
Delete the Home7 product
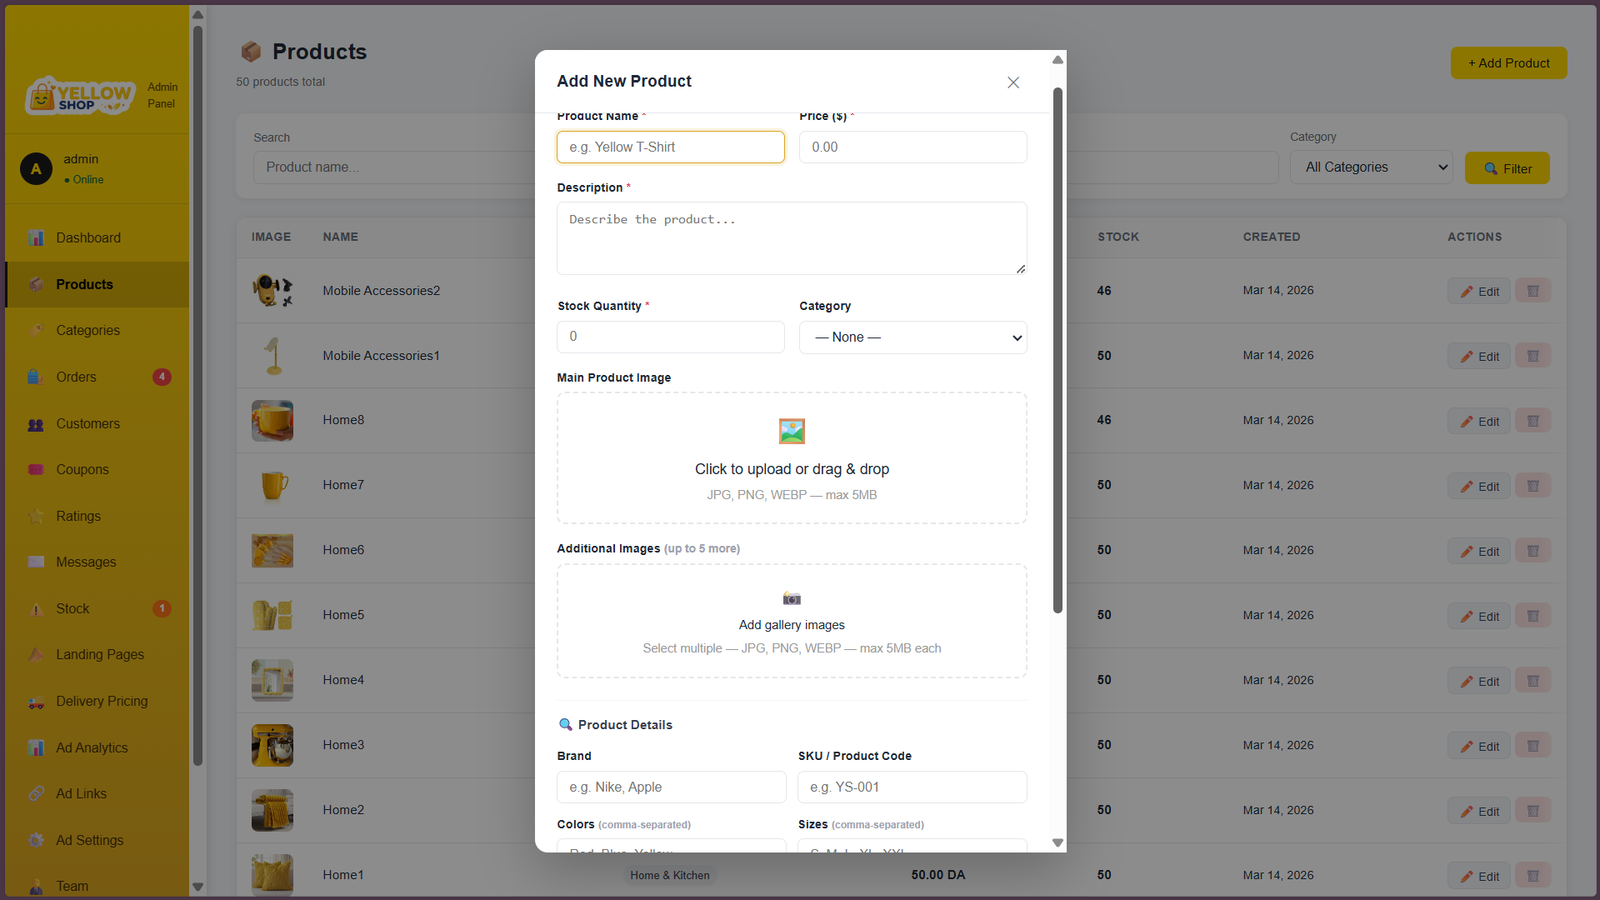(1533, 486)
